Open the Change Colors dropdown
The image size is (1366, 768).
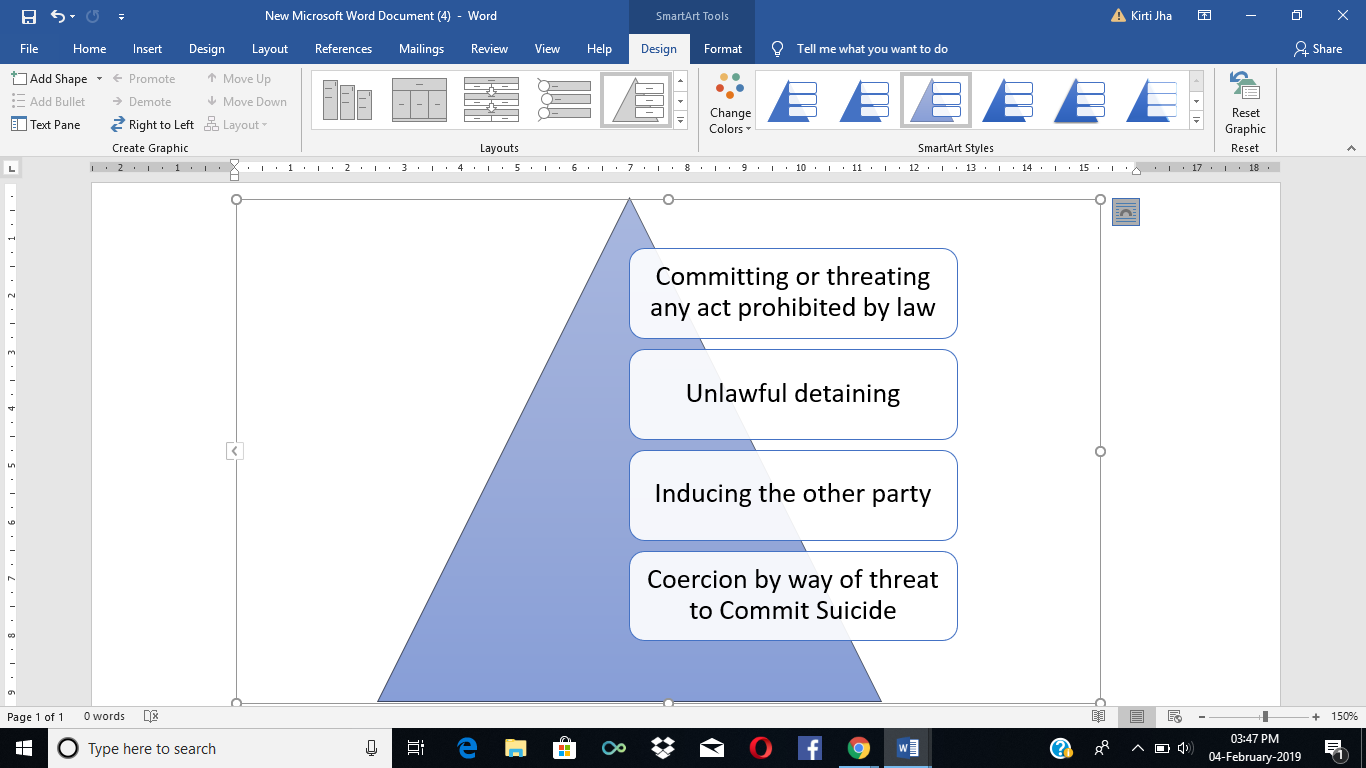pyautogui.click(x=730, y=104)
